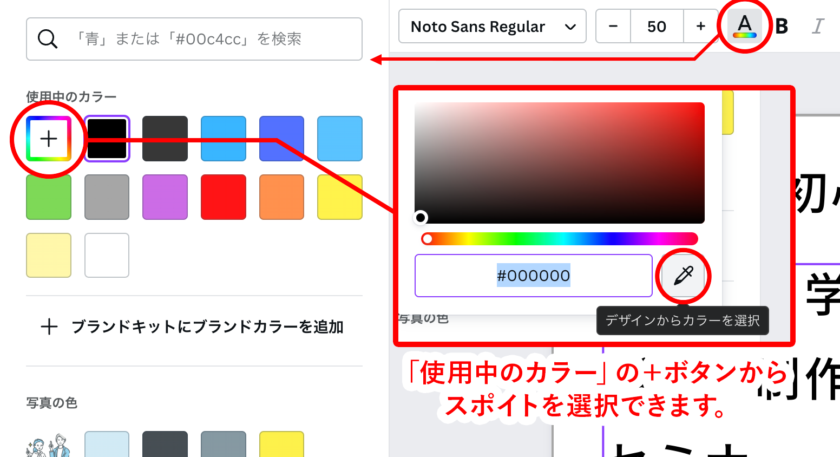This screenshot has width=840, height=457.
Task: Click the #000000 hex code field
Action: (533, 275)
